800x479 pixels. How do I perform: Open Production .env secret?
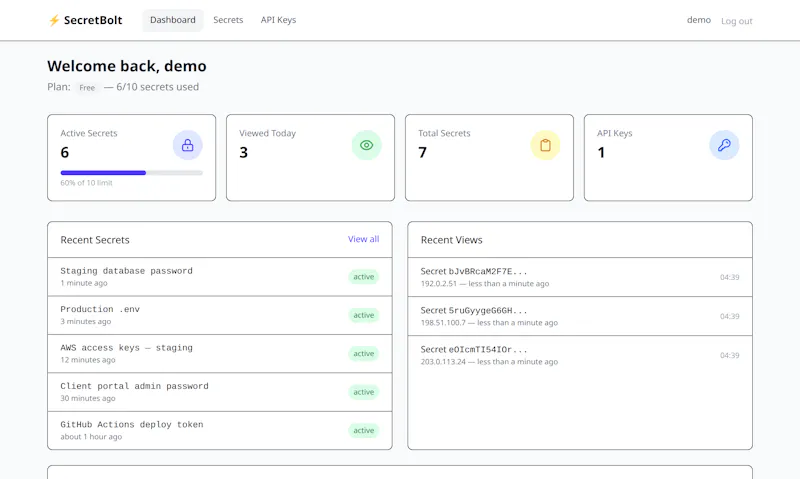(220, 315)
